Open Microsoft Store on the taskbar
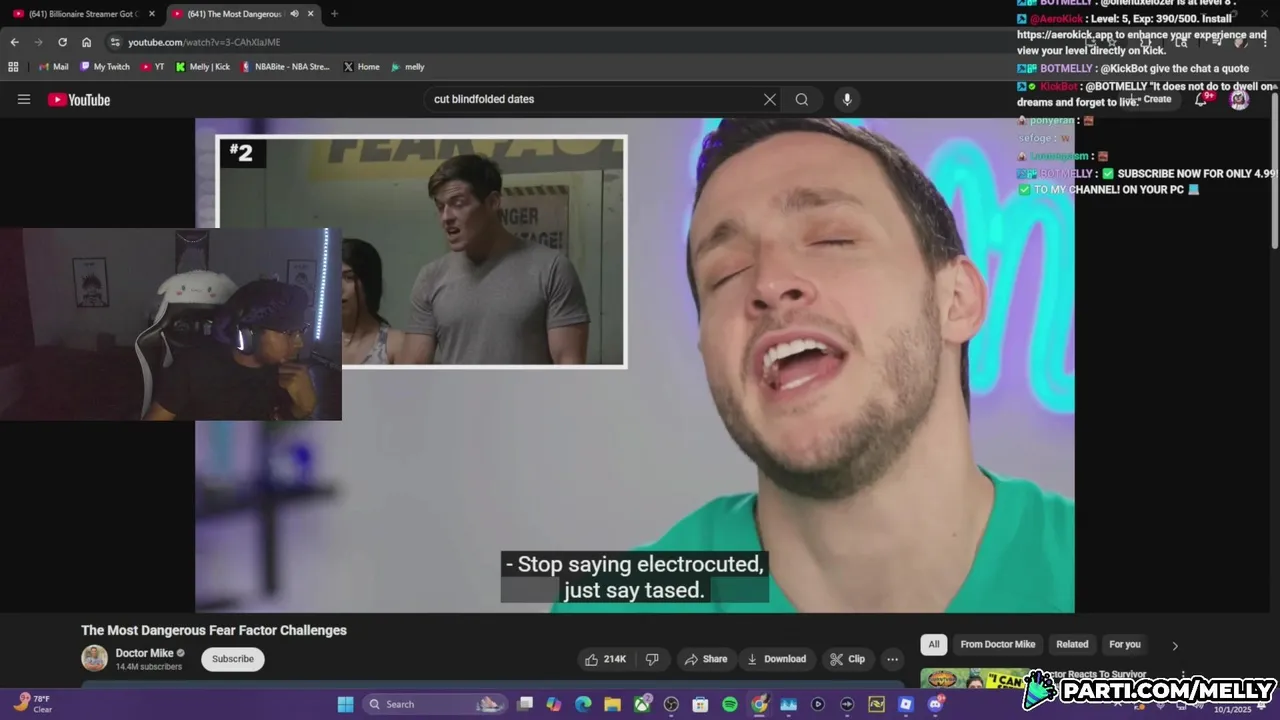The height and width of the screenshot is (720, 1280). 700,704
